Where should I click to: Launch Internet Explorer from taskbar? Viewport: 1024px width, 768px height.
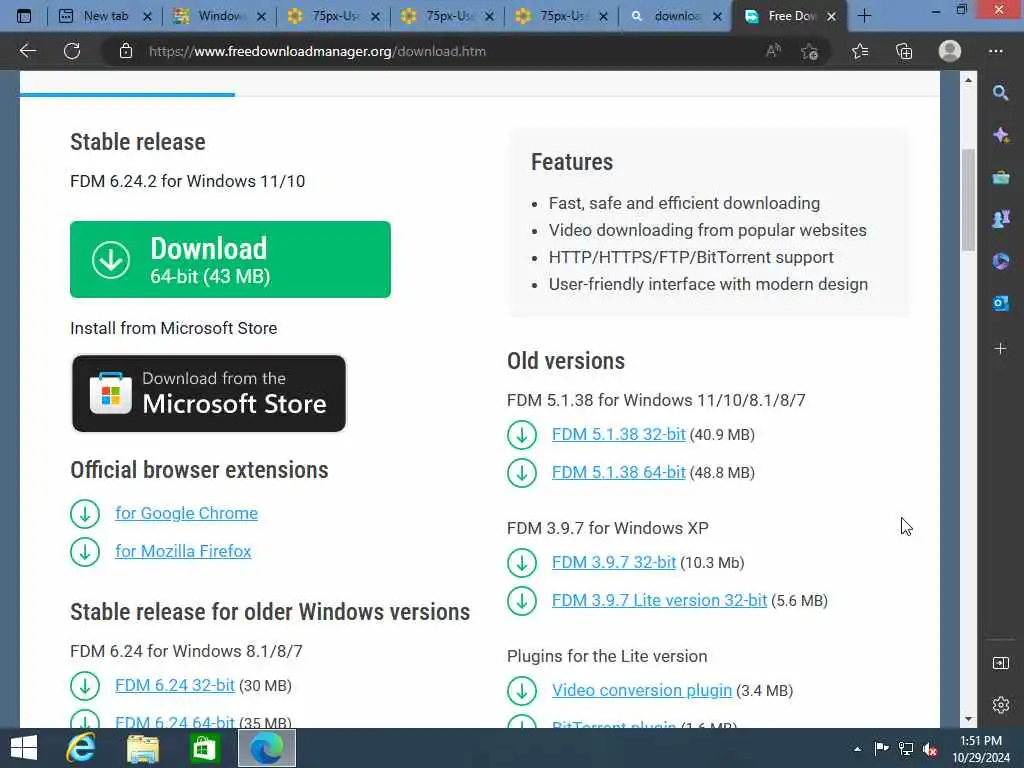click(81, 748)
